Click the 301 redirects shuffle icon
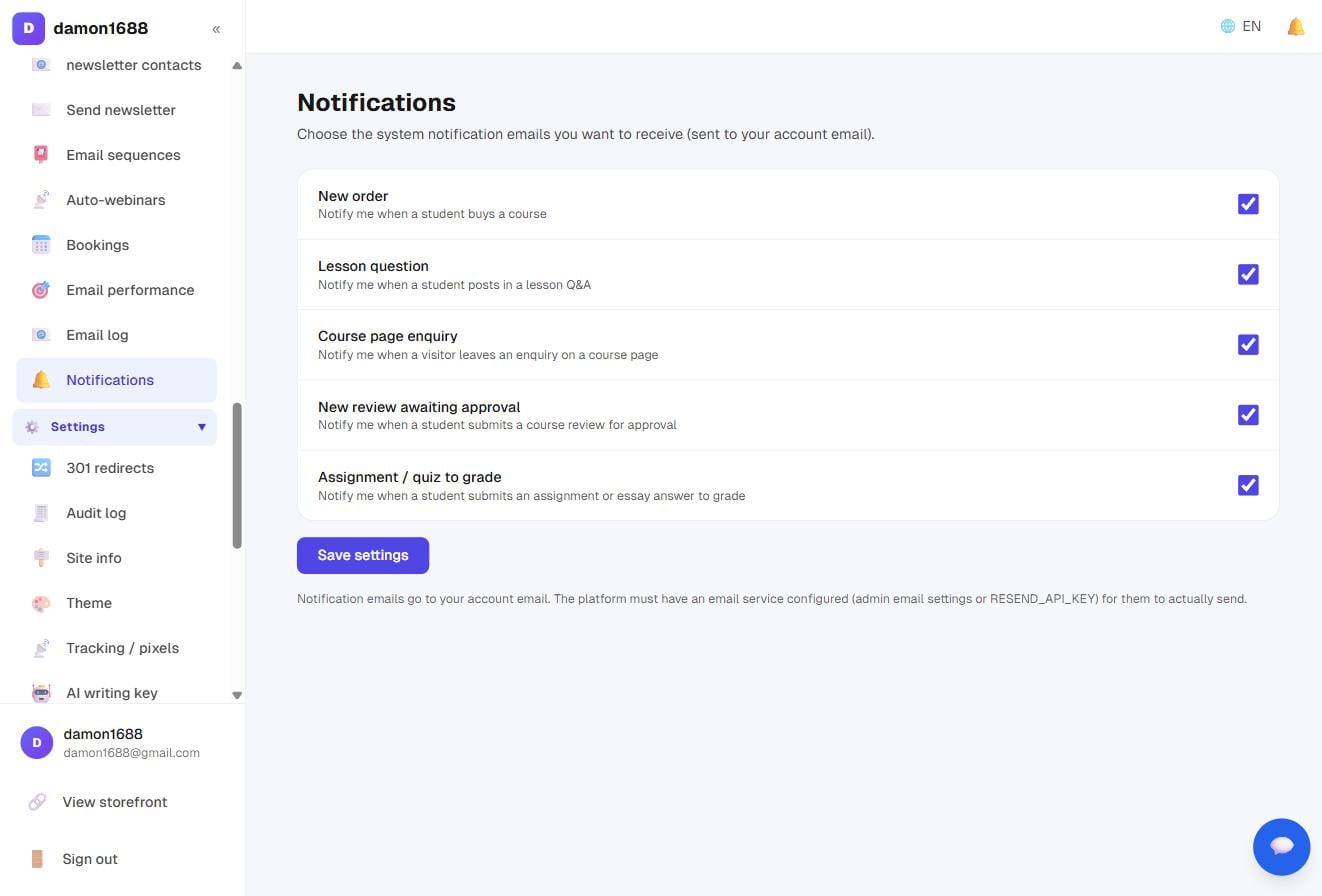 [x=41, y=468]
